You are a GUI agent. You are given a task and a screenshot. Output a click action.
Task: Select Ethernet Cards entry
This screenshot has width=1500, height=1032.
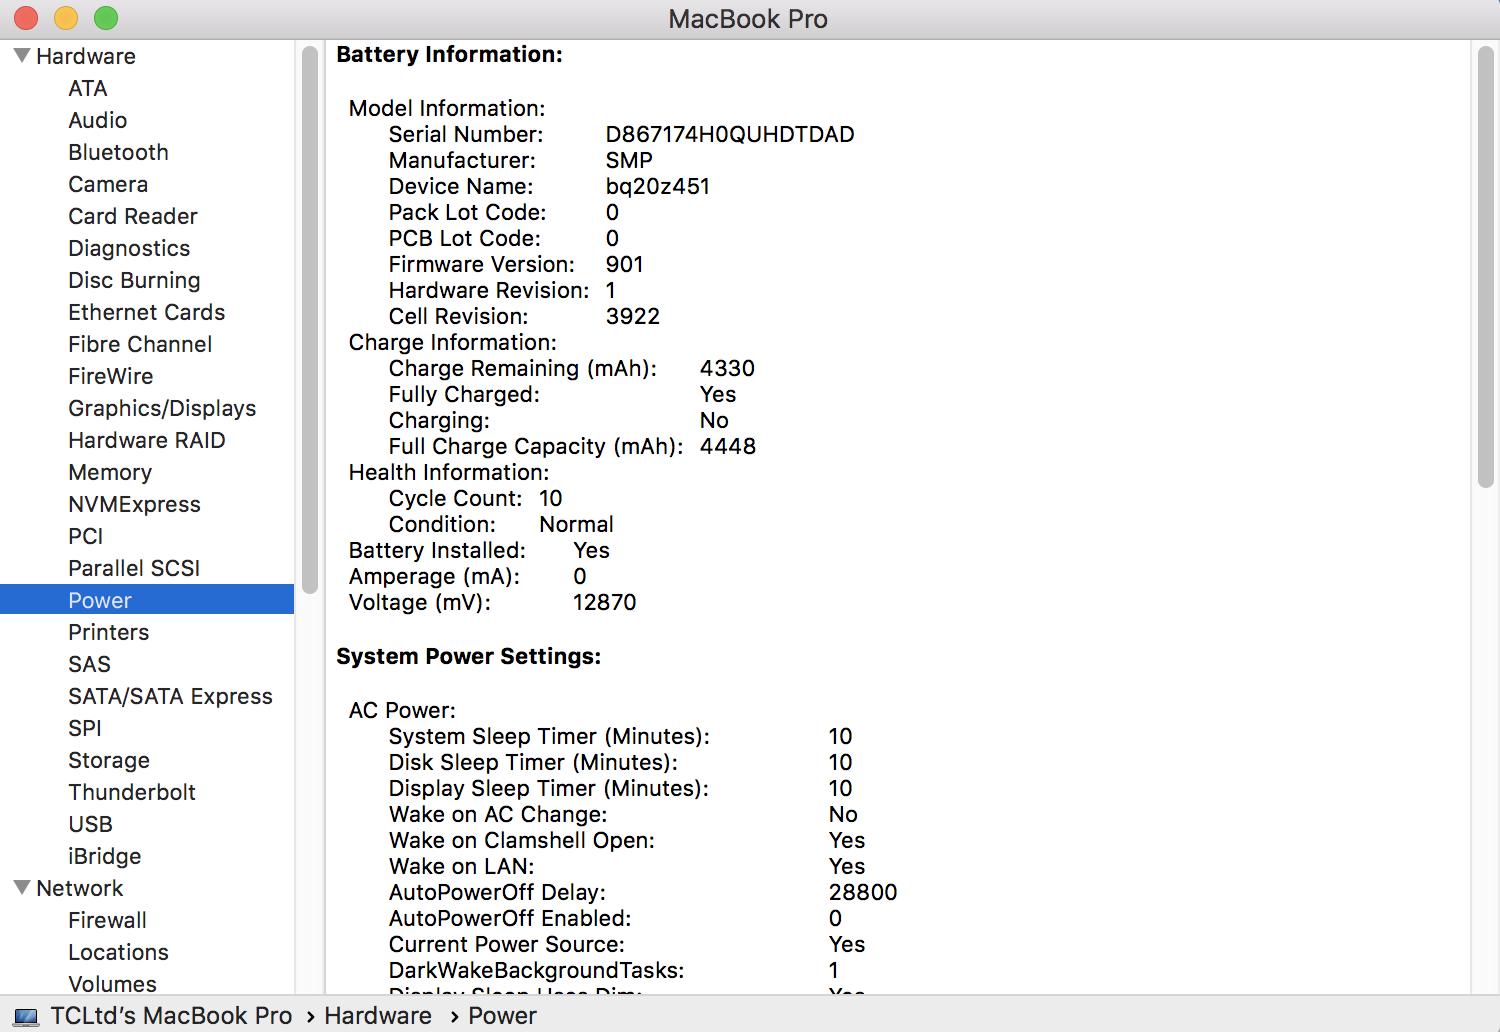147,312
